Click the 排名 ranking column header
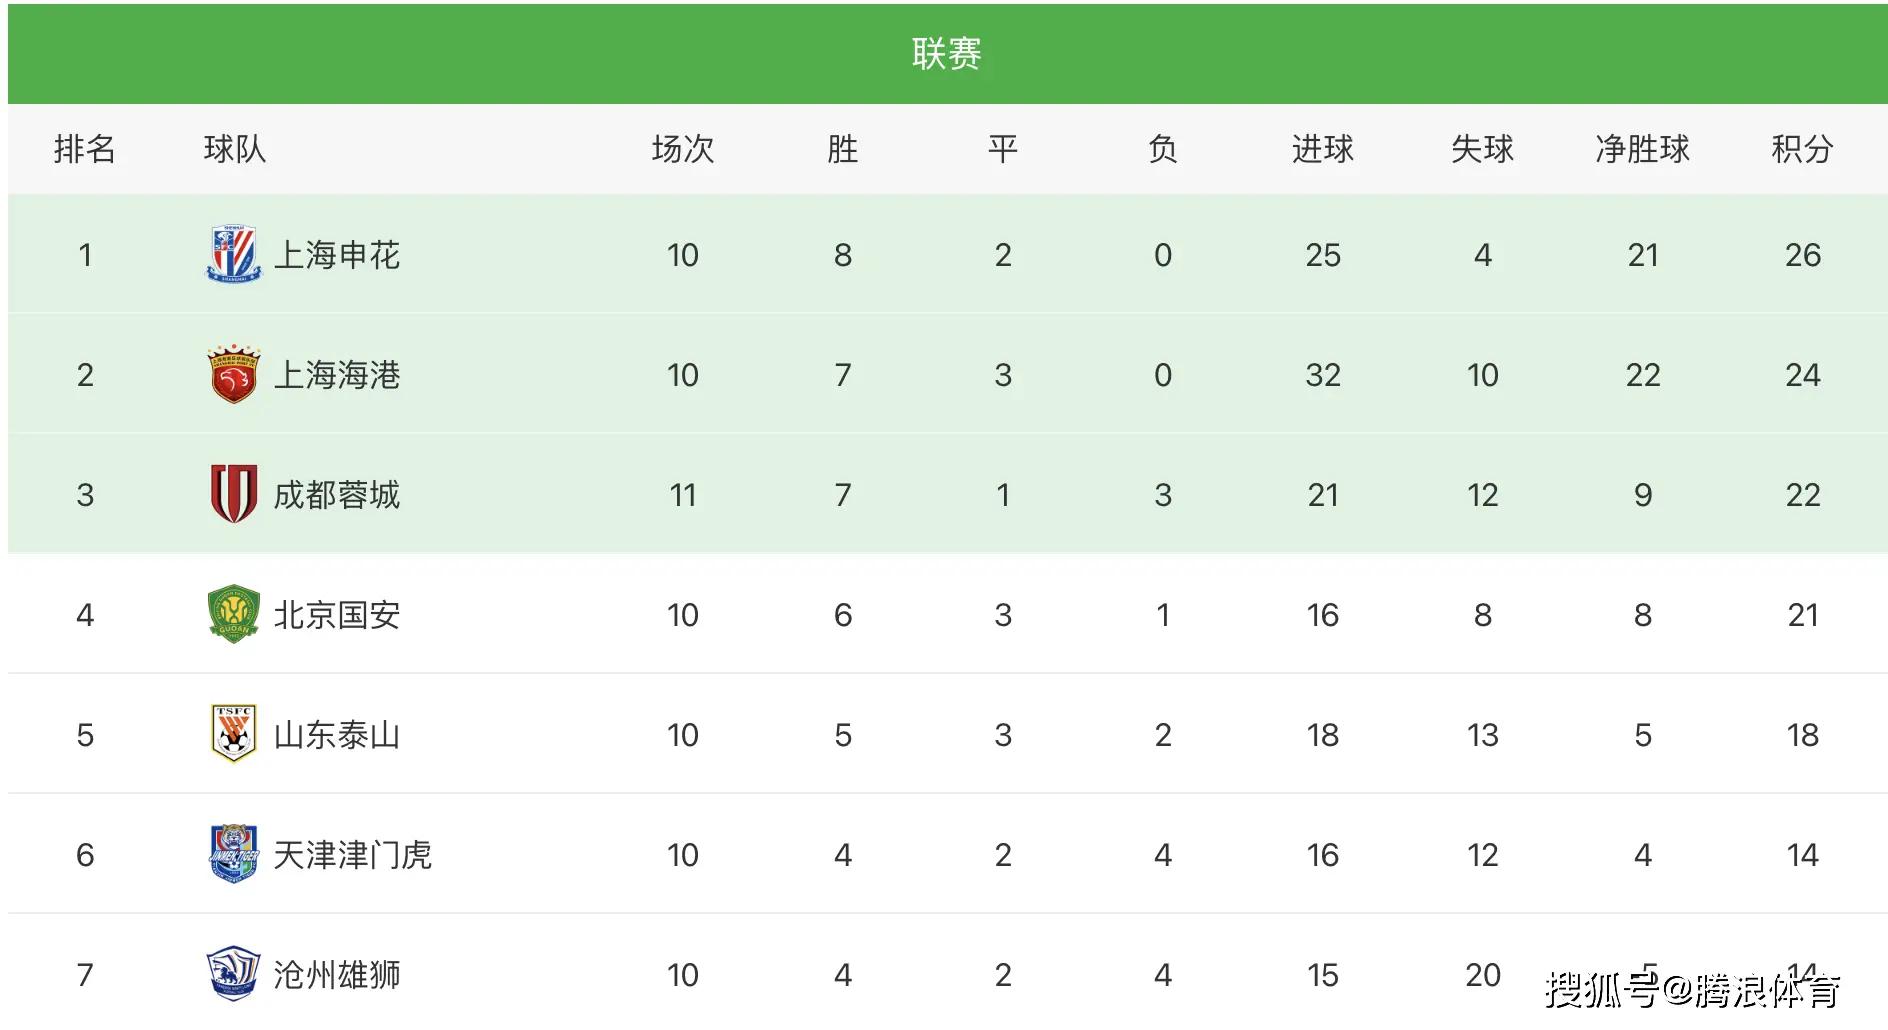 coord(85,149)
